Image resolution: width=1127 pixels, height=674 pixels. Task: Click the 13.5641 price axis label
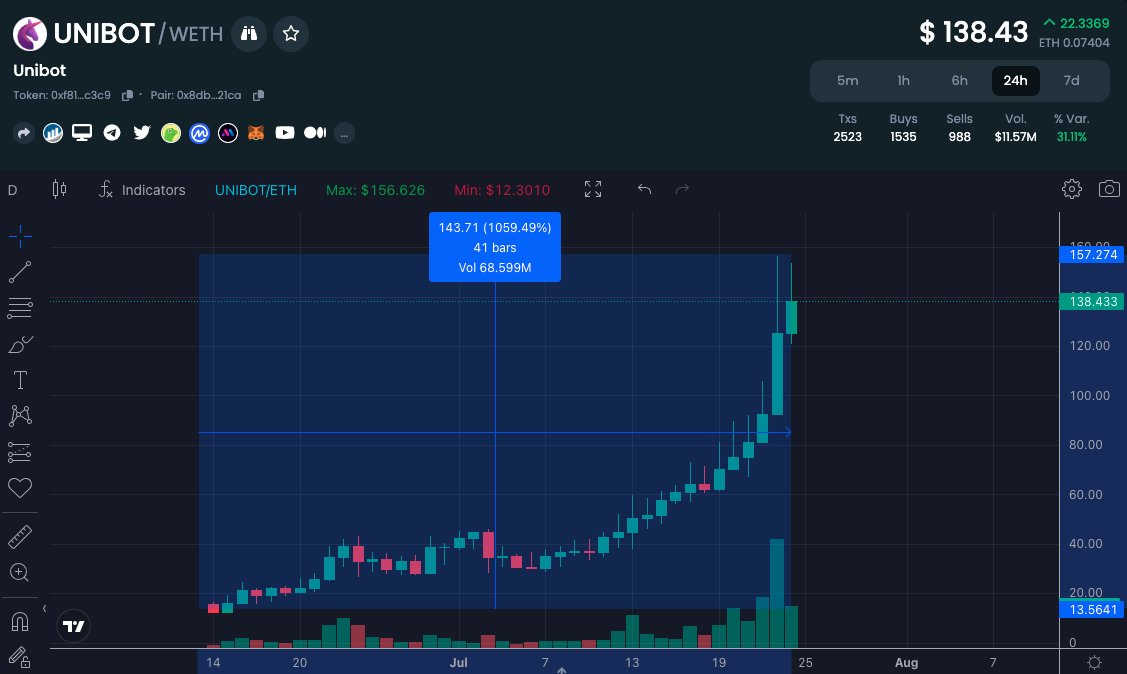pos(1092,609)
